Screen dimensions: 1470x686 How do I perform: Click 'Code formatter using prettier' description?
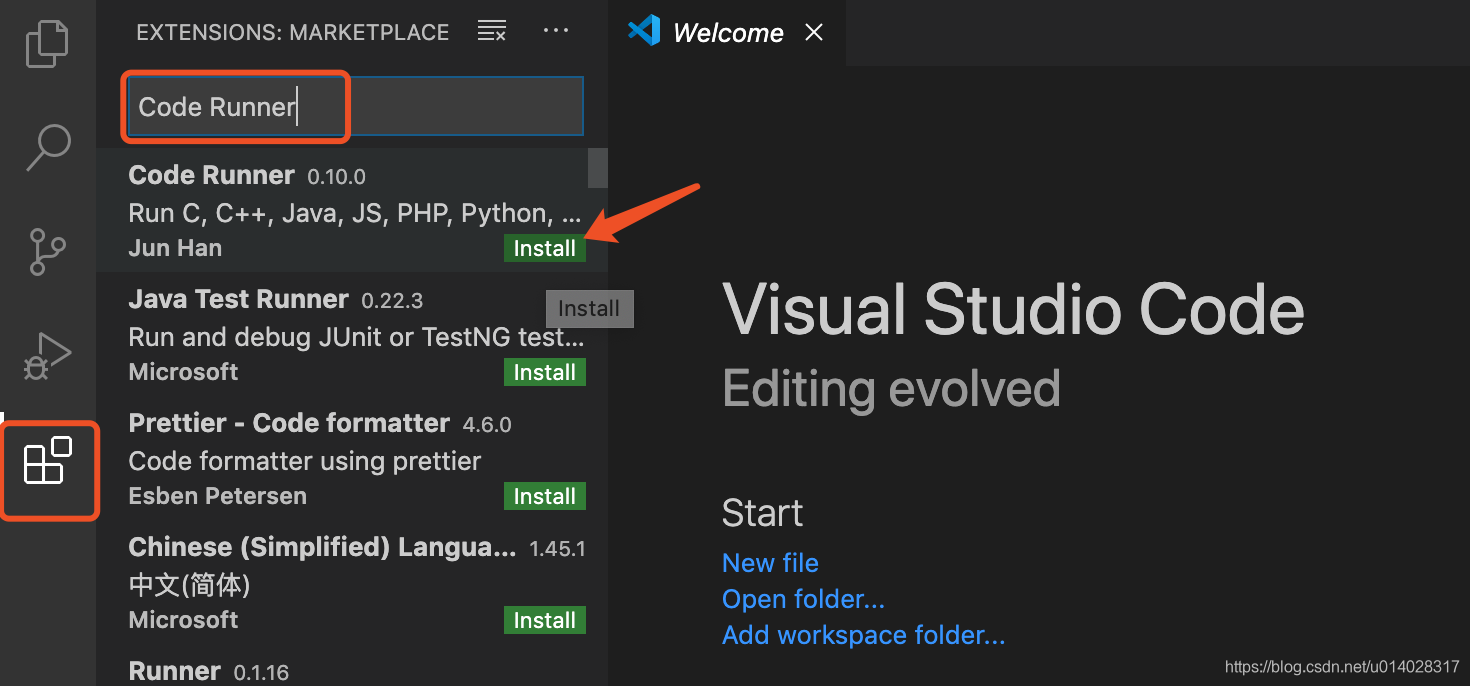pos(305,461)
